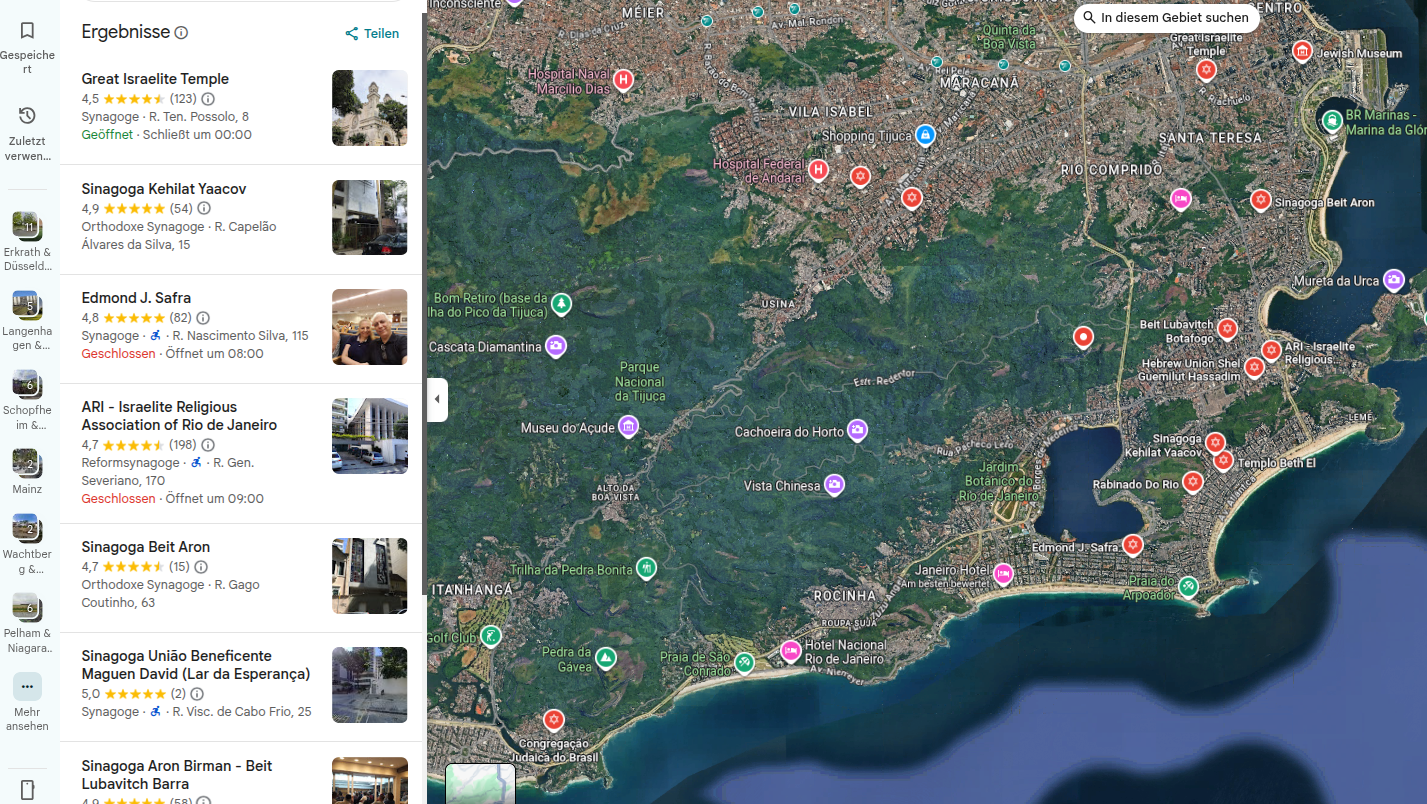The width and height of the screenshot is (1427, 804).
Task: Click Mehr ansehen three-dot icon
Action: coord(27,687)
